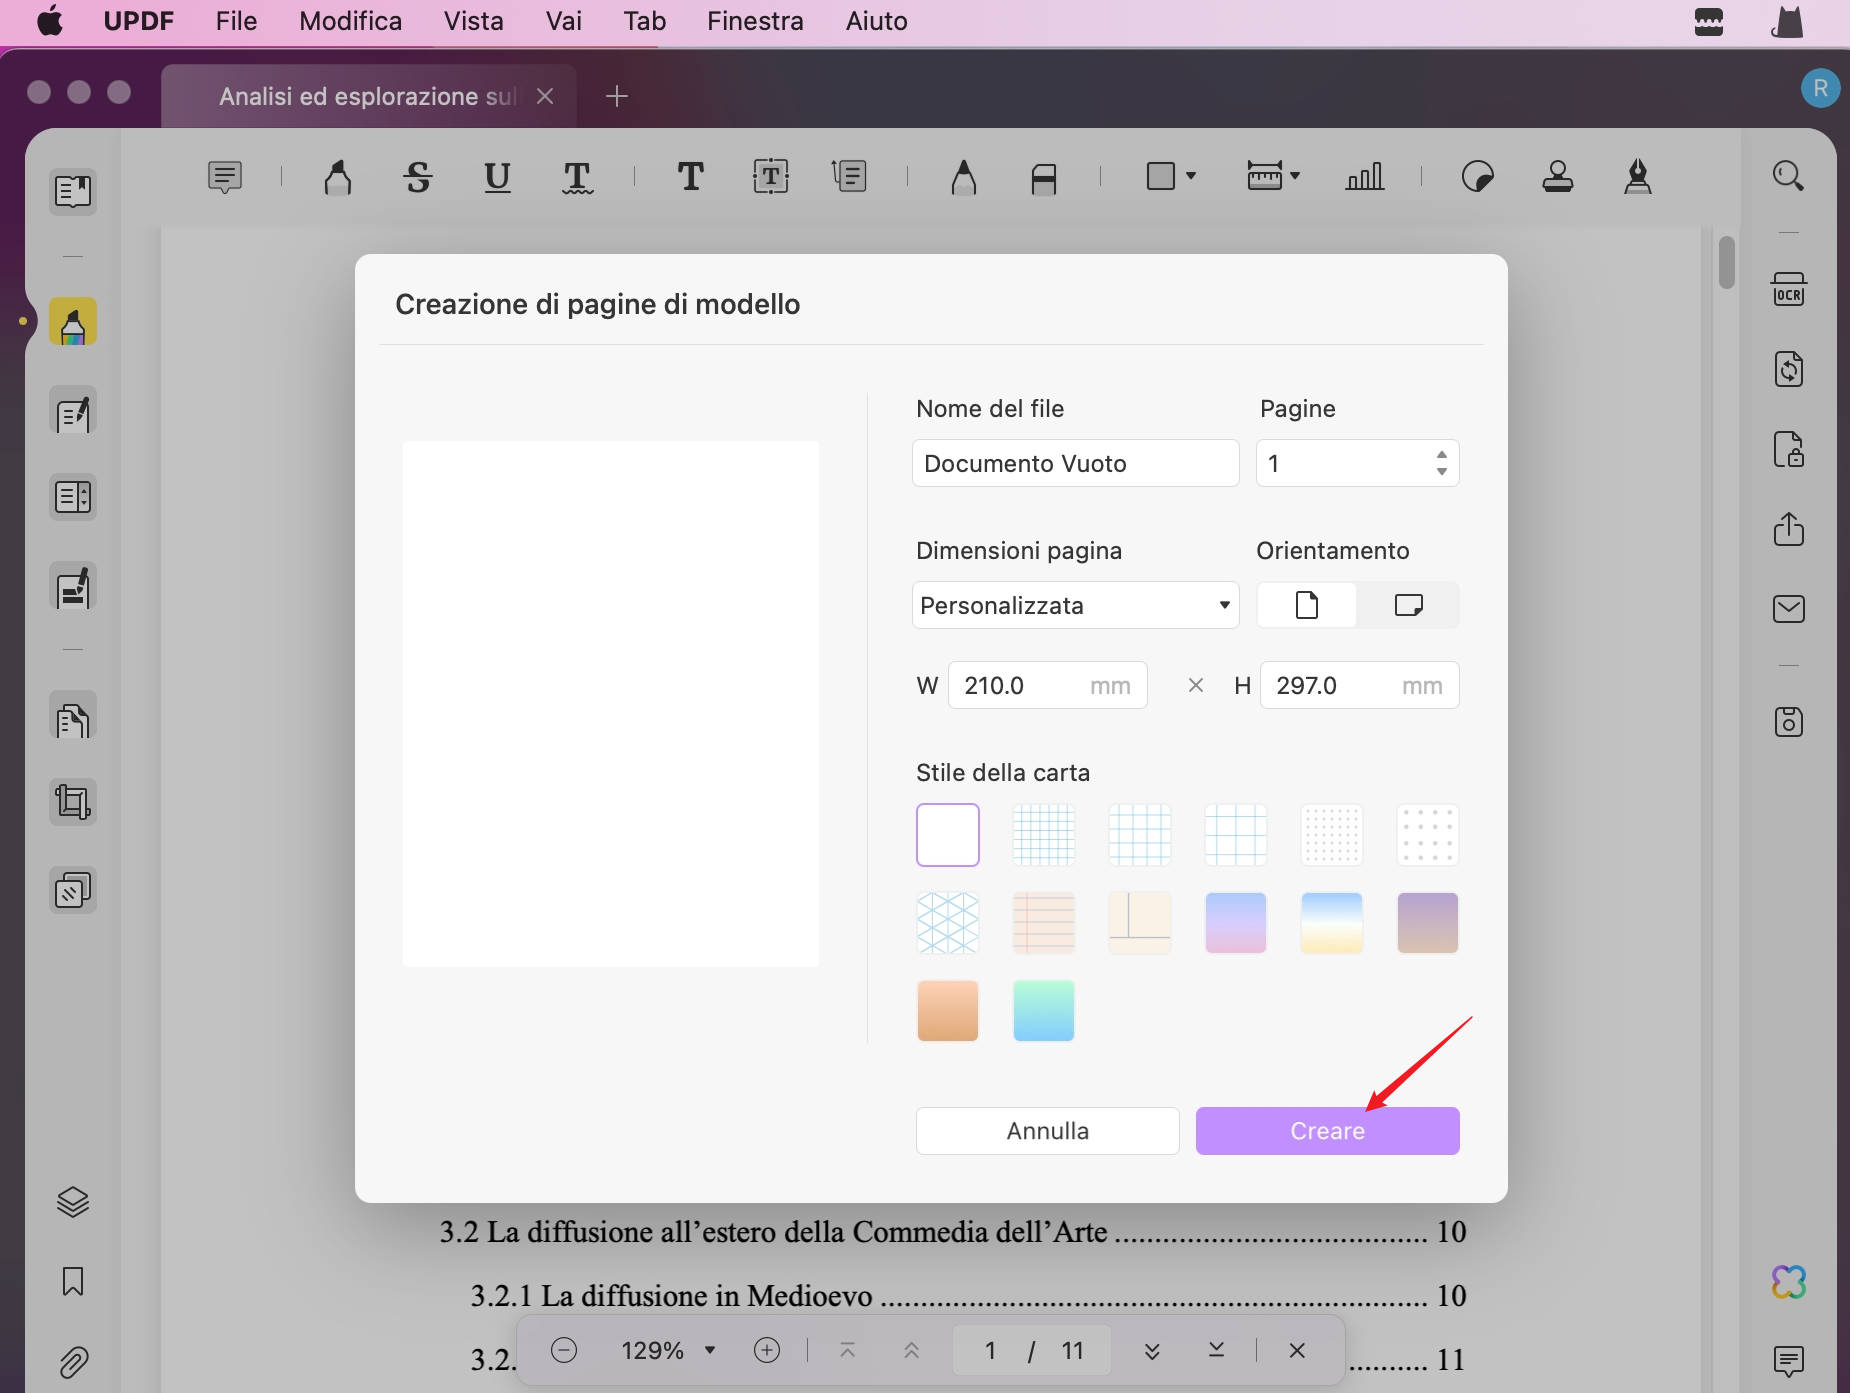The width and height of the screenshot is (1850, 1393).
Task: Click the save as other icon
Action: 1788,722
